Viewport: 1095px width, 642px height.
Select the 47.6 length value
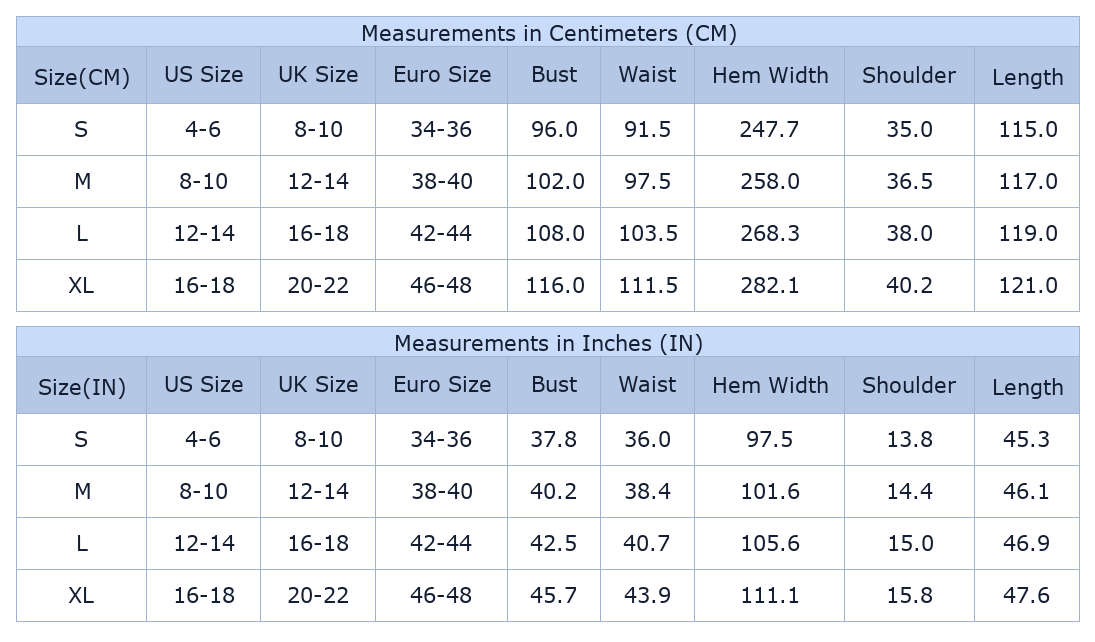[x=1026, y=595]
